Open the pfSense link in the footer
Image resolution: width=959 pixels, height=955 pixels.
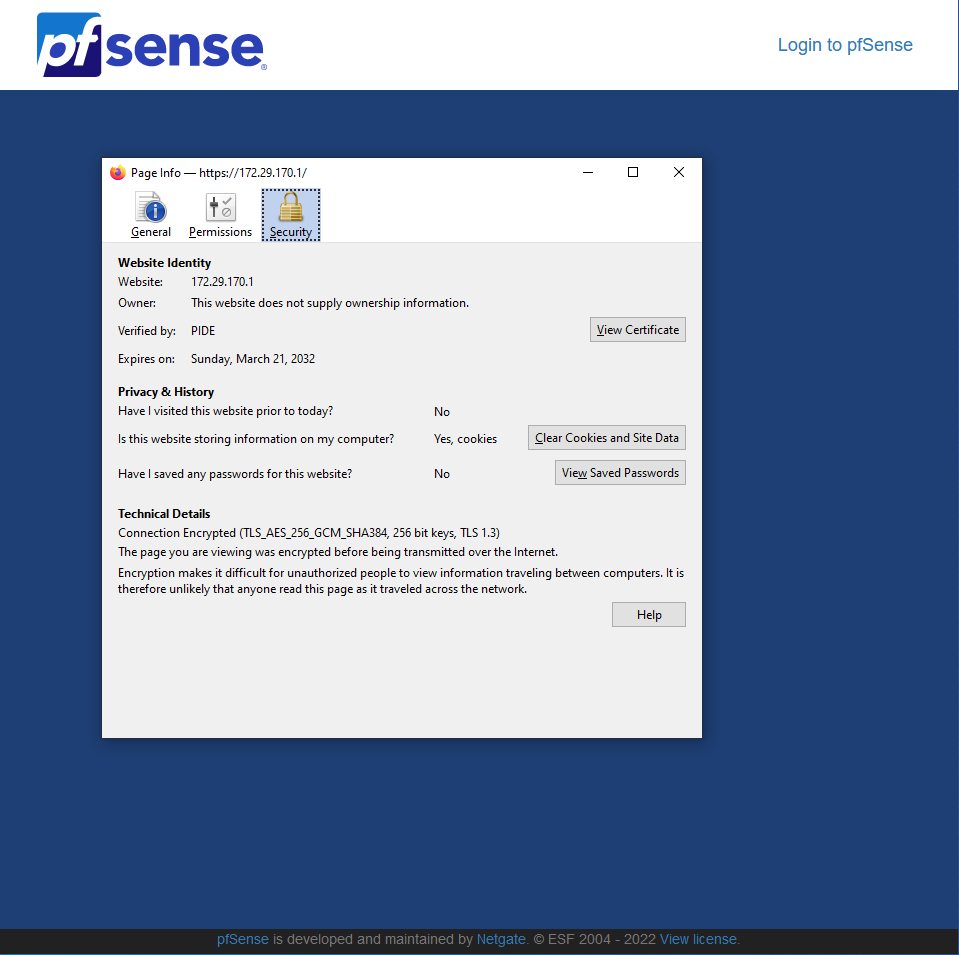tap(243, 940)
